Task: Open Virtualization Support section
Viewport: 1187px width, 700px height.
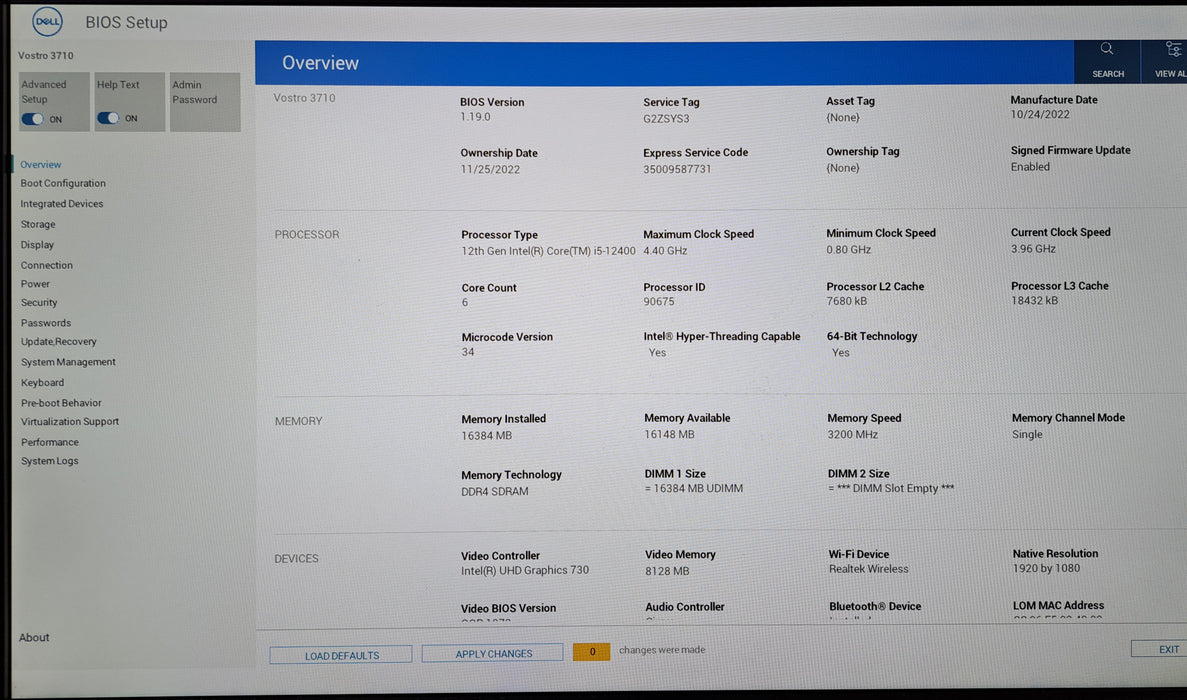Action: [70, 422]
